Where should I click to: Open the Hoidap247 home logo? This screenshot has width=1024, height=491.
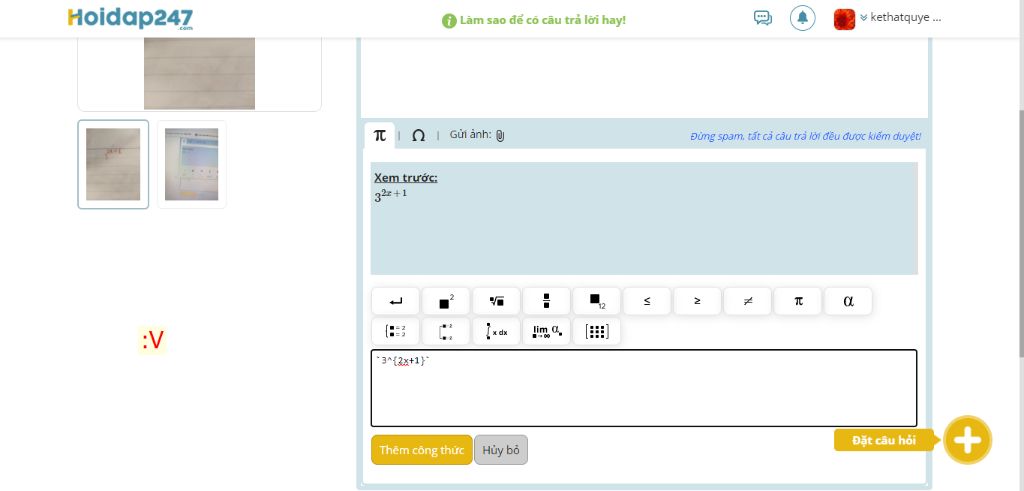(131, 18)
